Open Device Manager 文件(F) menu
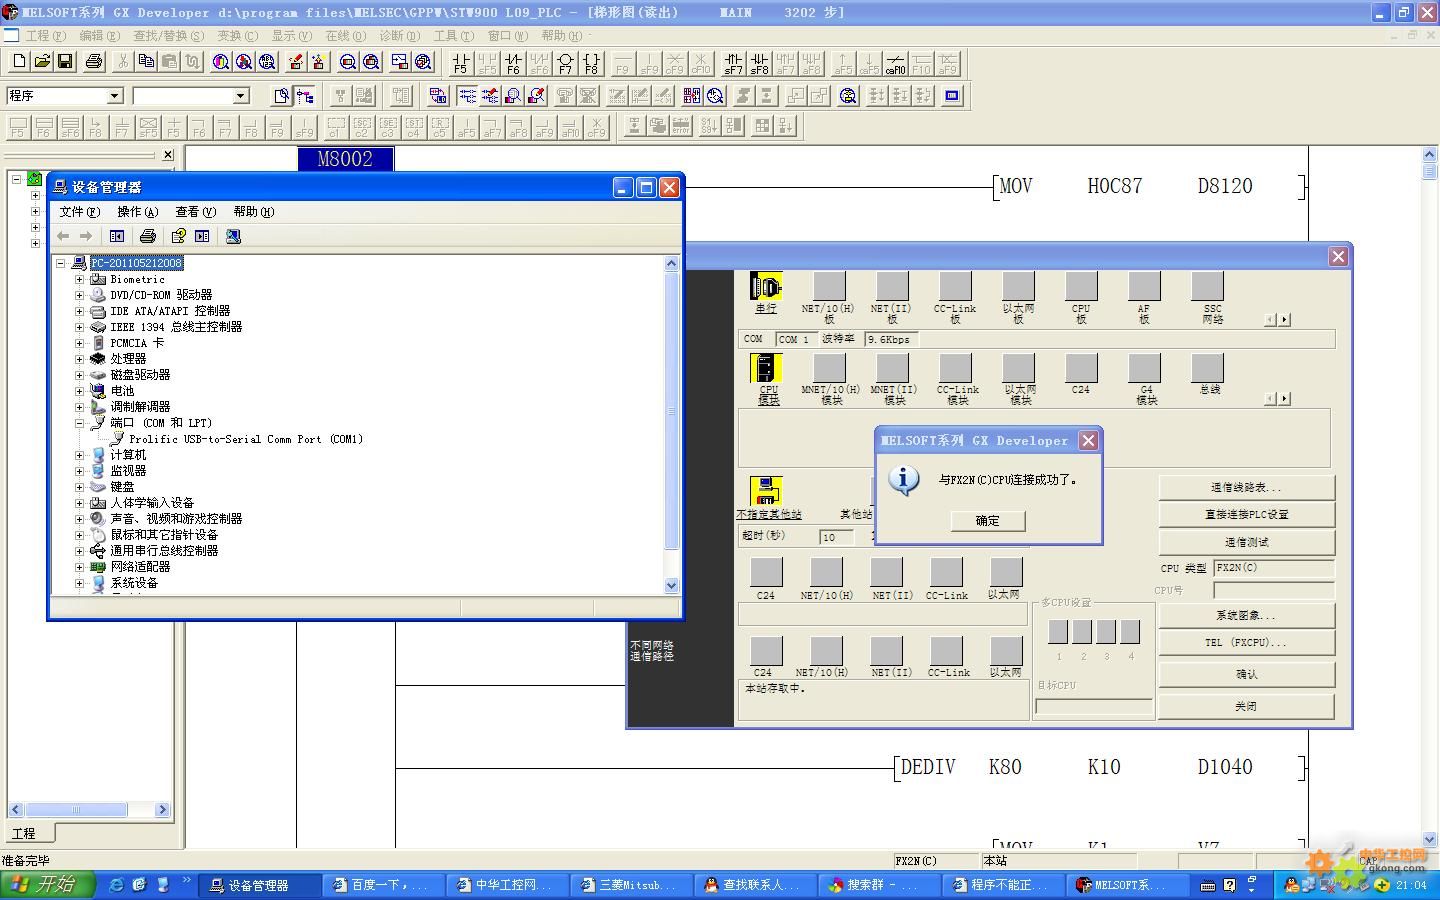 click(x=80, y=212)
